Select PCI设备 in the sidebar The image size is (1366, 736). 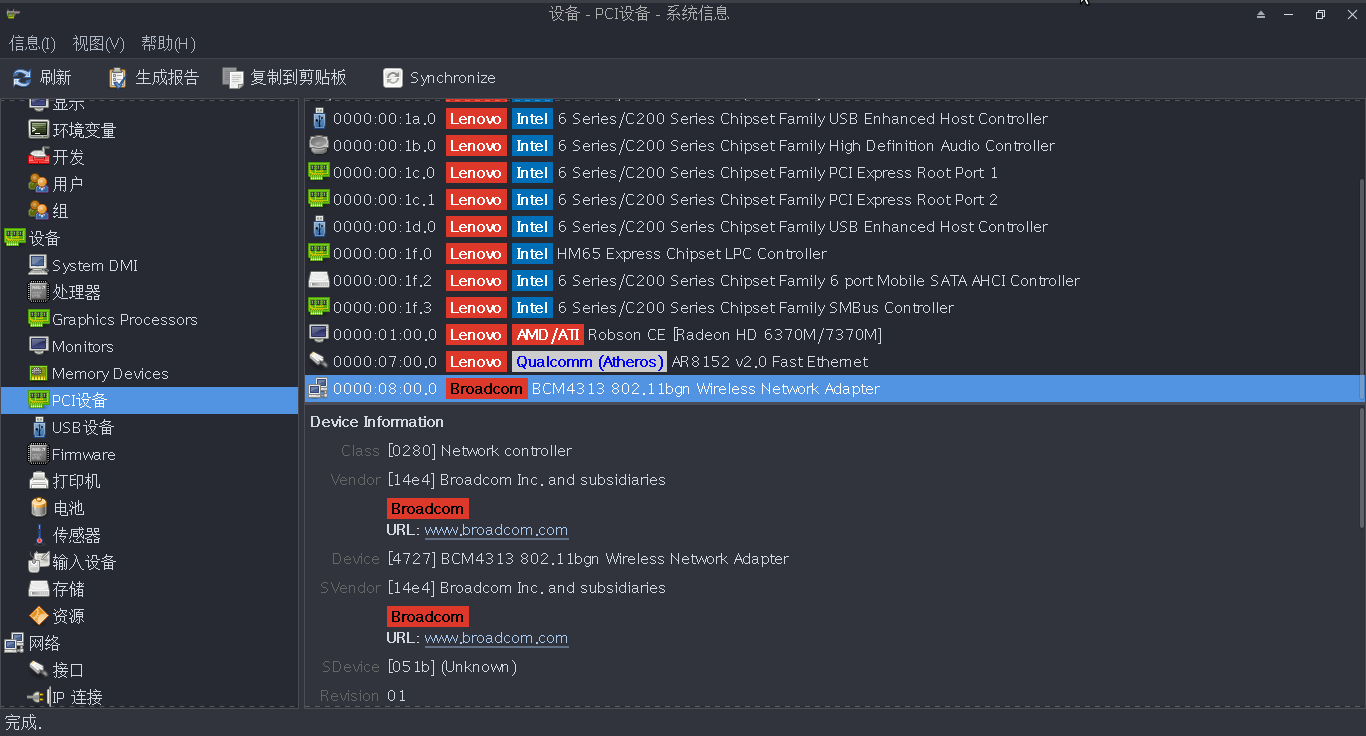pos(150,400)
